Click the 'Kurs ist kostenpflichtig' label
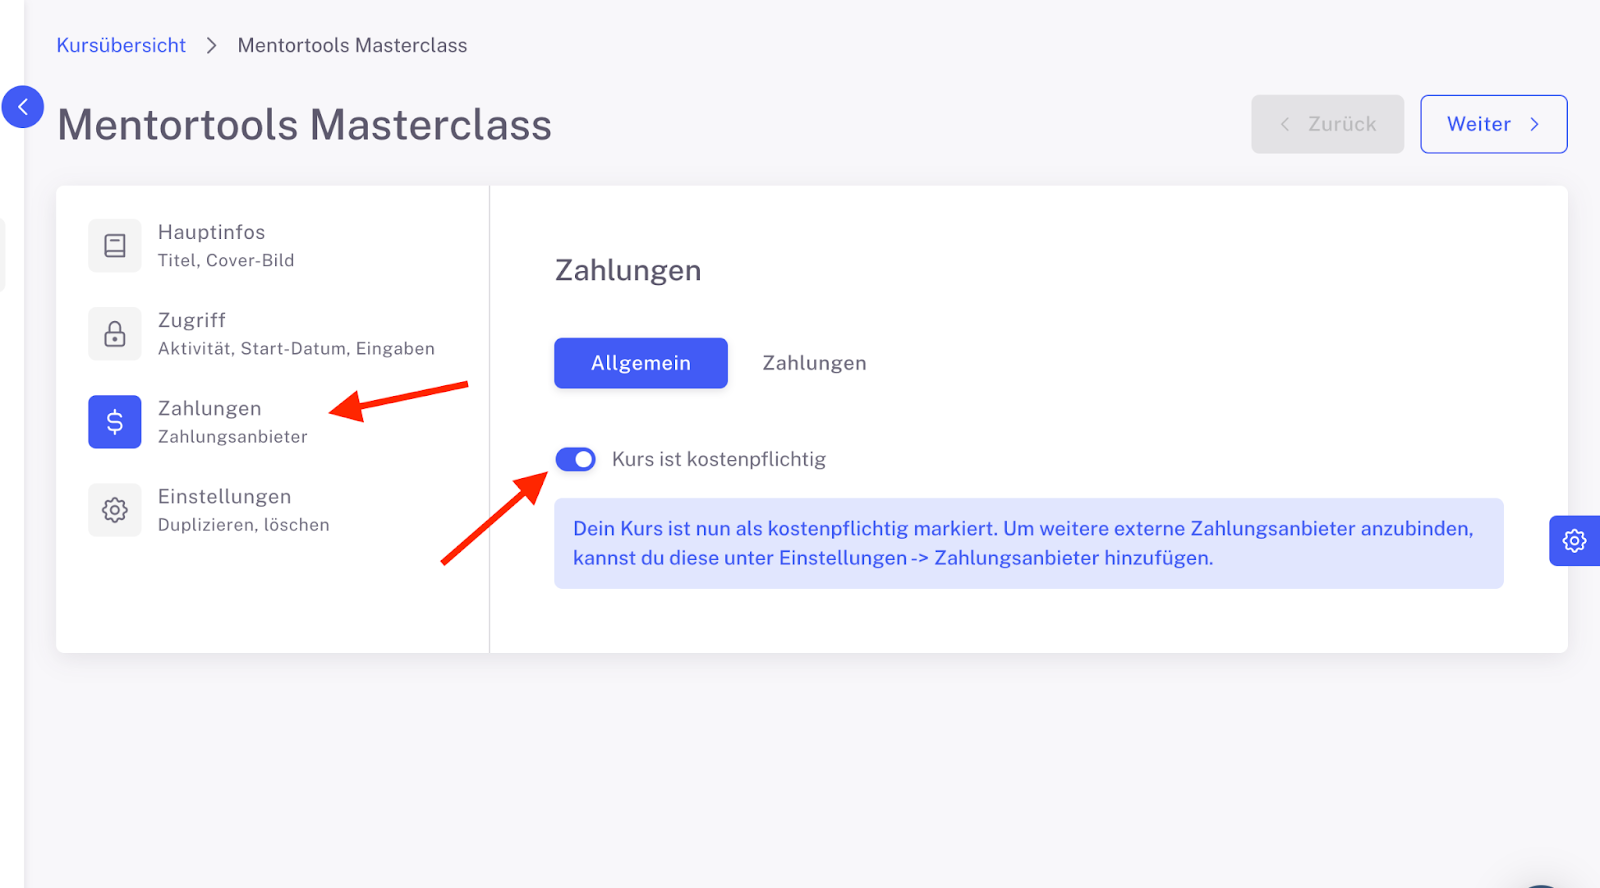This screenshot has height=888, width=1600. [719, 459]
